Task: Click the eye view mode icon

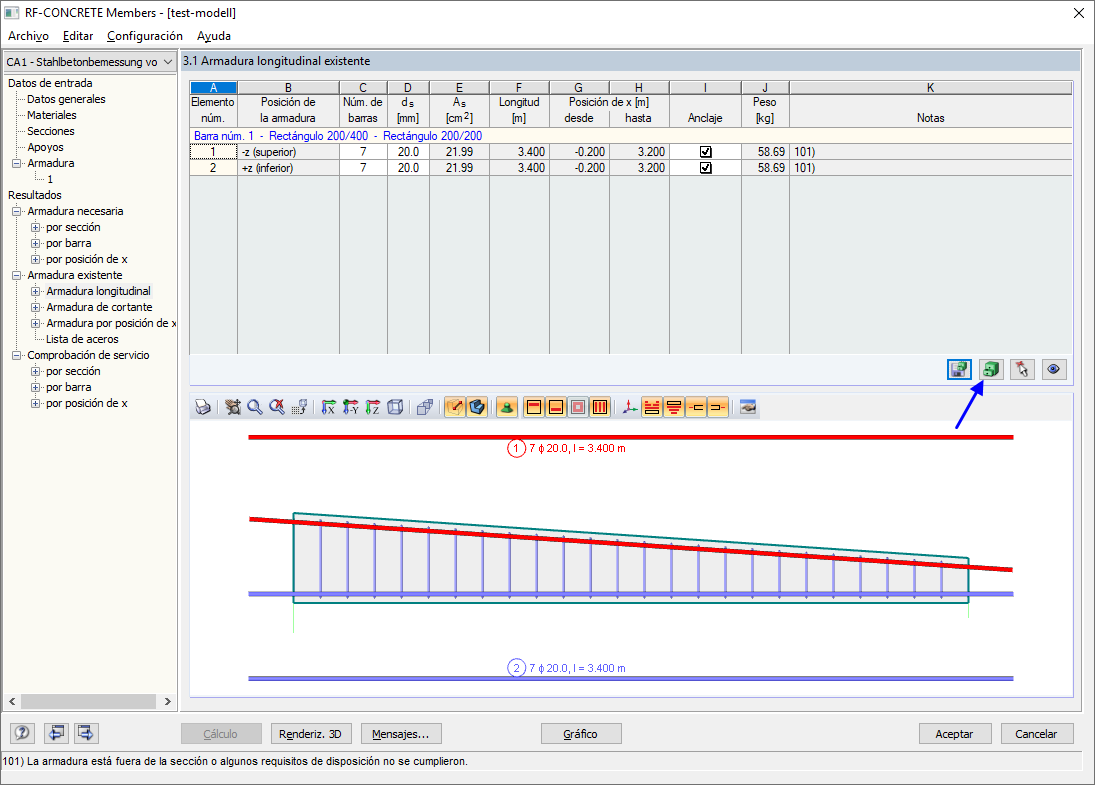Action: [x=1054, y=369]
